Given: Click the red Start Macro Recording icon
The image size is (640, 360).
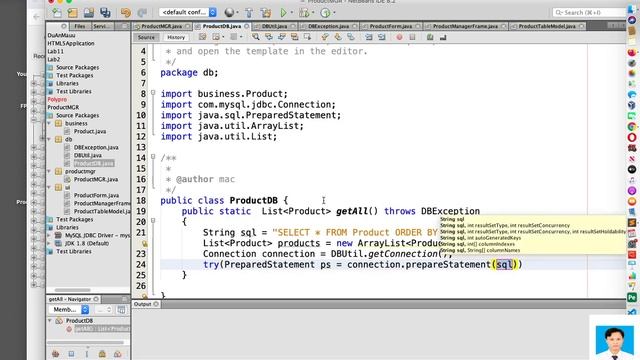Looking at the screenshot, I should click(399, 37).
